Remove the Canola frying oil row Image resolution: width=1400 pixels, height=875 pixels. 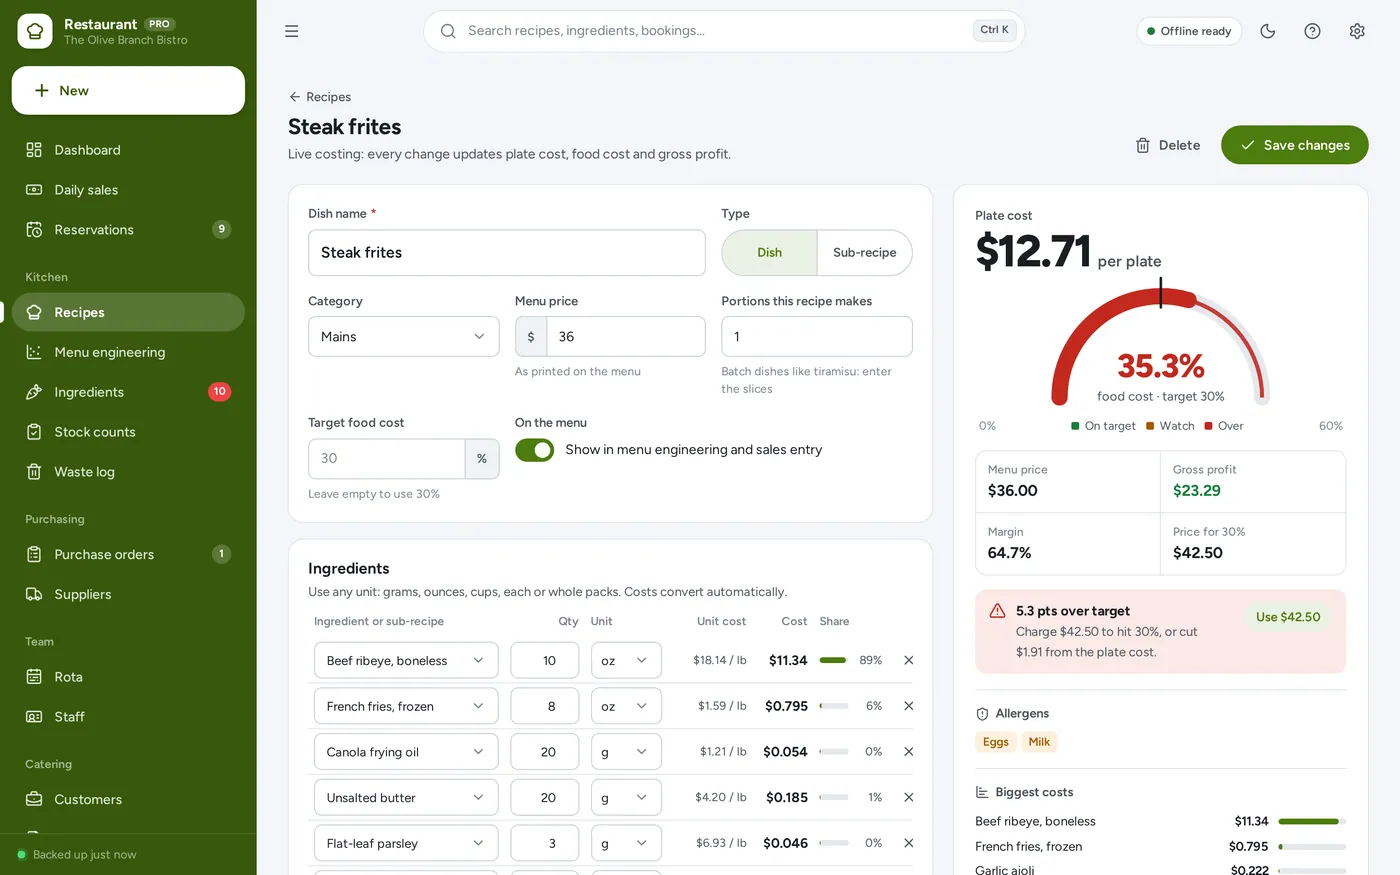[909, 752]
